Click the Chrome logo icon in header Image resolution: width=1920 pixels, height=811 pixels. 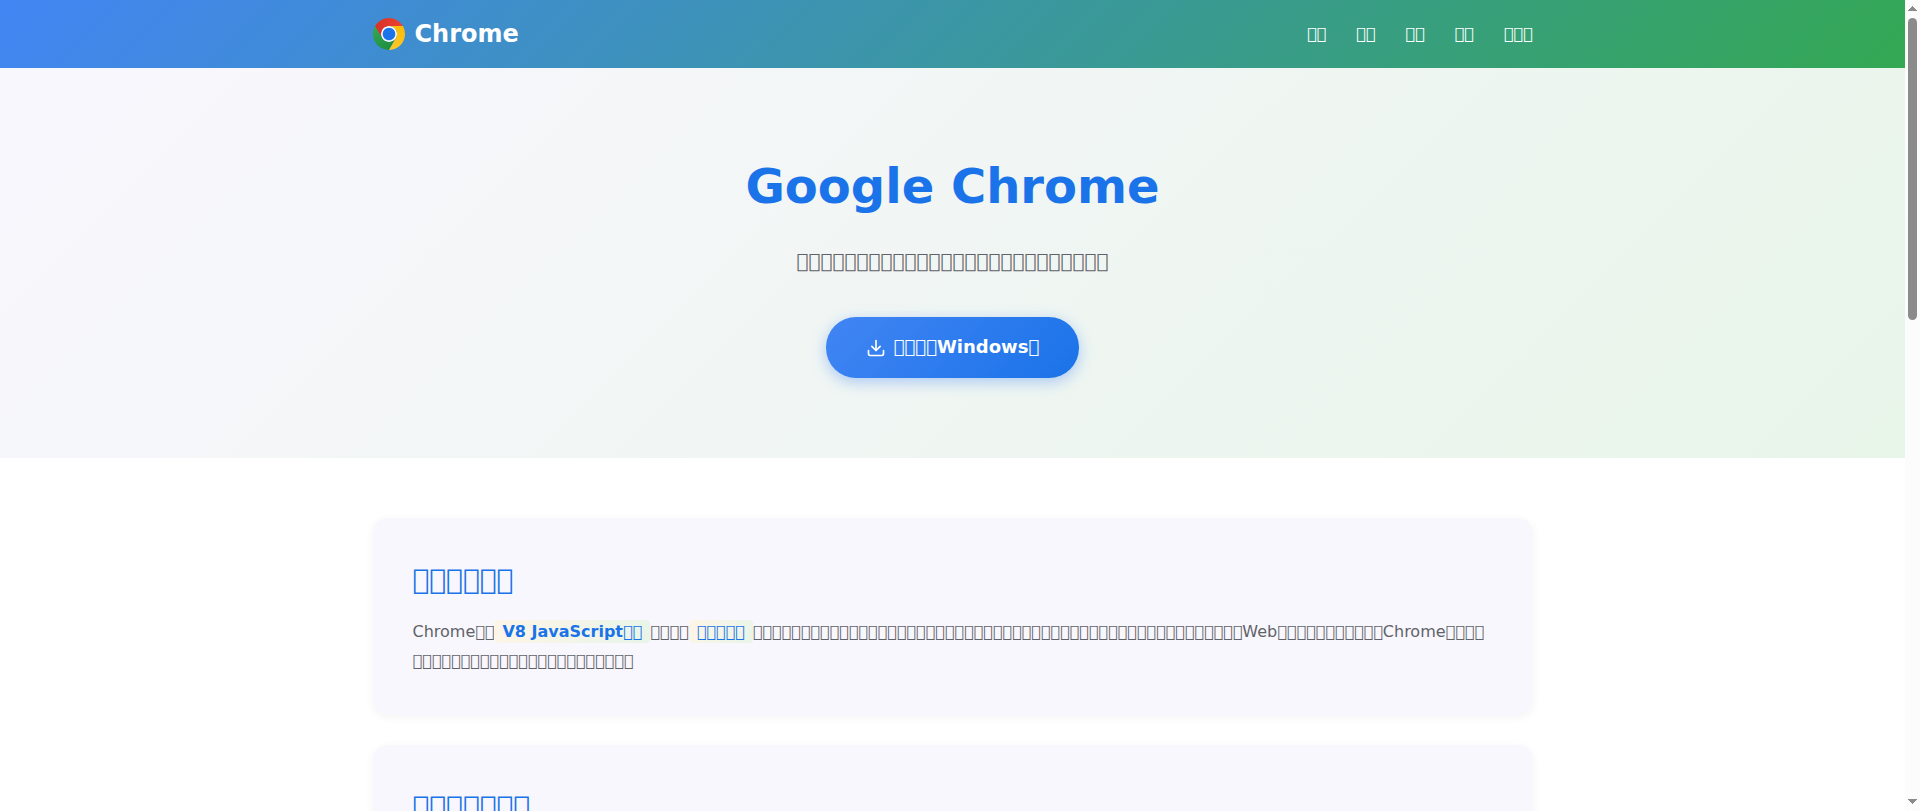pos(389,34)
